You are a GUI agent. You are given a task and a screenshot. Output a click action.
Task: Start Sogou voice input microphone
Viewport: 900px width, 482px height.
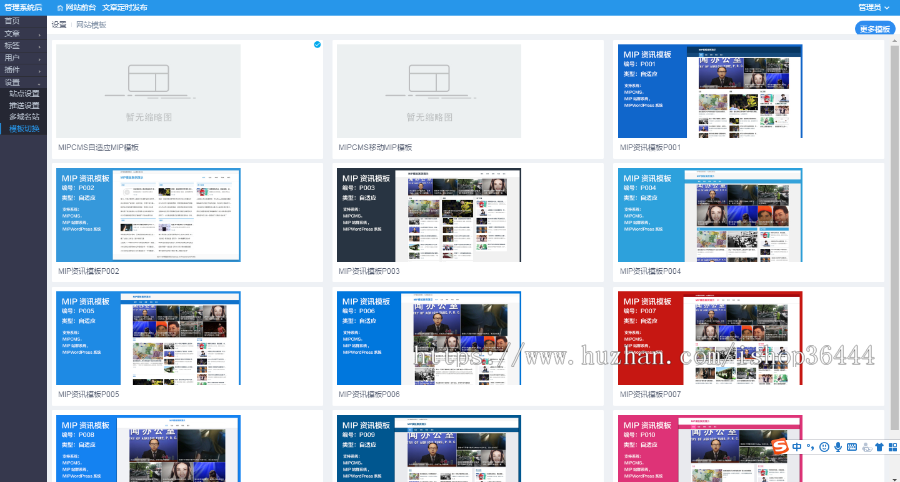838,447
